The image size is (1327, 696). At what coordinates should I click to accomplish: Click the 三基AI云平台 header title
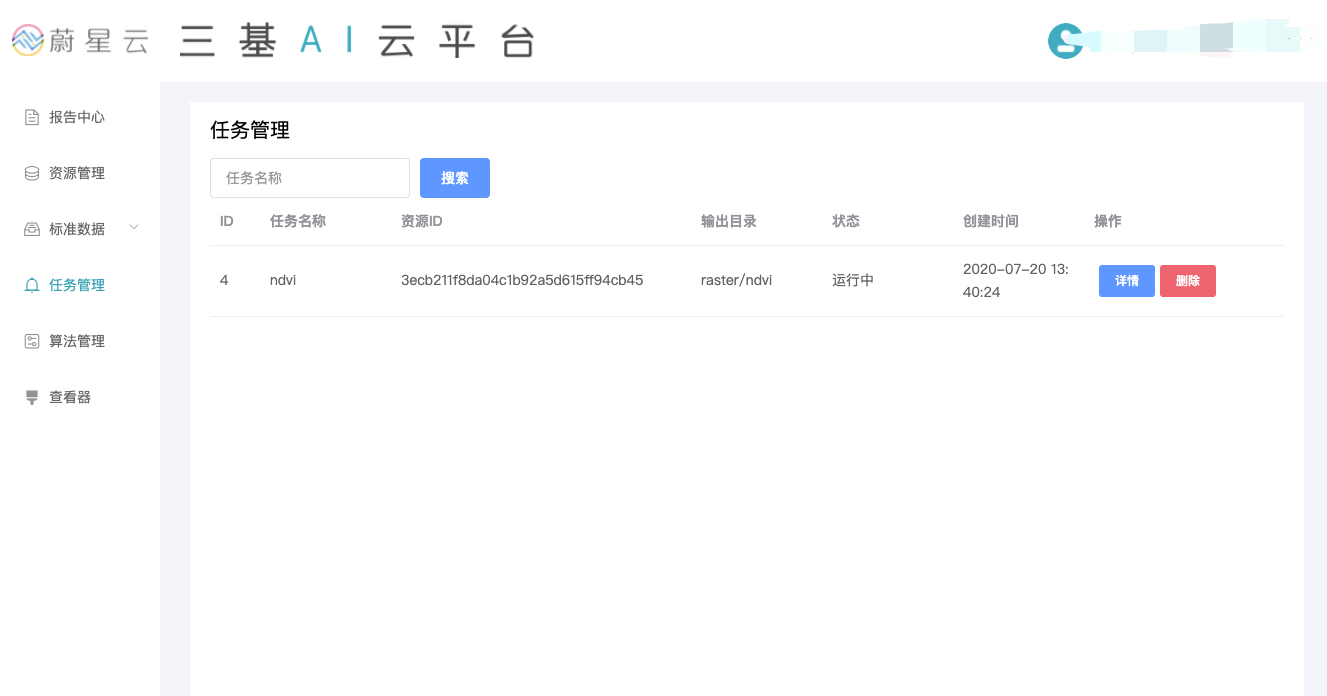357,42
